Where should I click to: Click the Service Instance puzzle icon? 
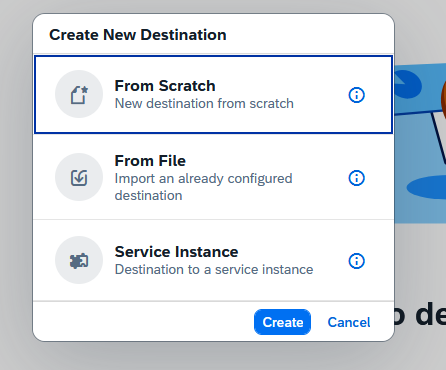point(79,260)
